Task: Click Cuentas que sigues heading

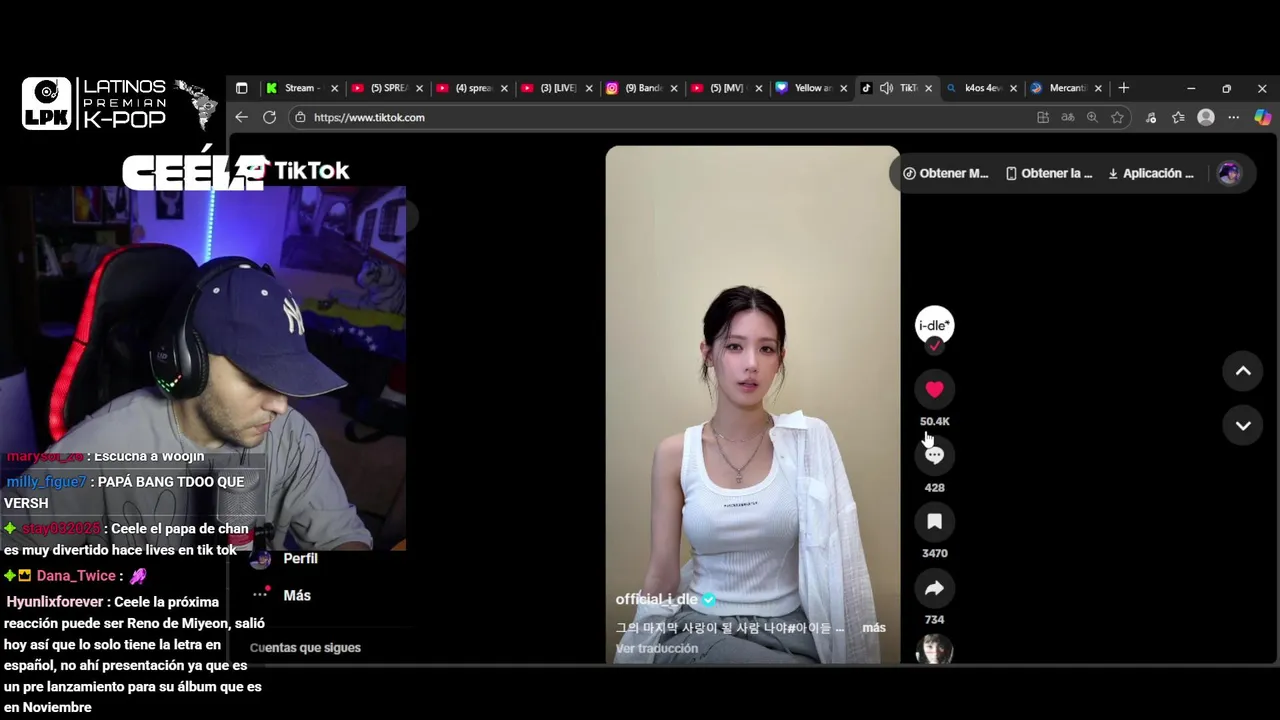Action: pyautogui.click(x=305, y=648)
